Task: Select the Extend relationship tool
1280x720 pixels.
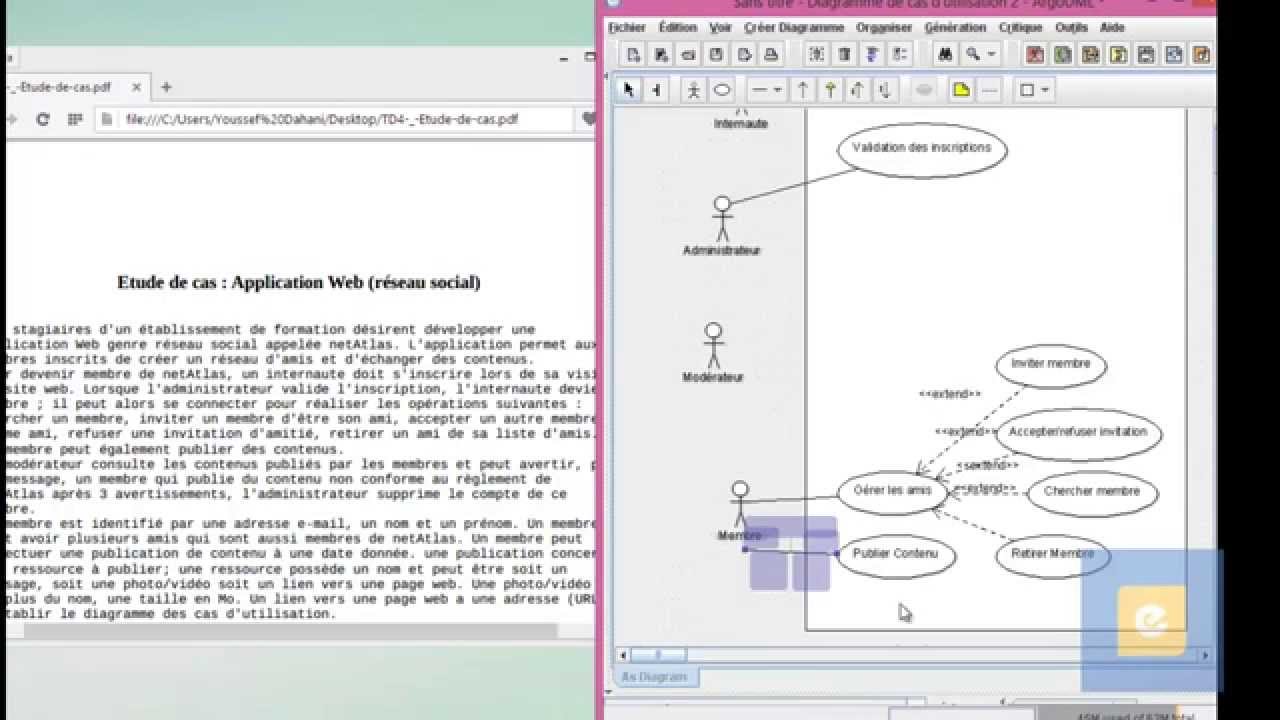Action: (x=857, y=90)
